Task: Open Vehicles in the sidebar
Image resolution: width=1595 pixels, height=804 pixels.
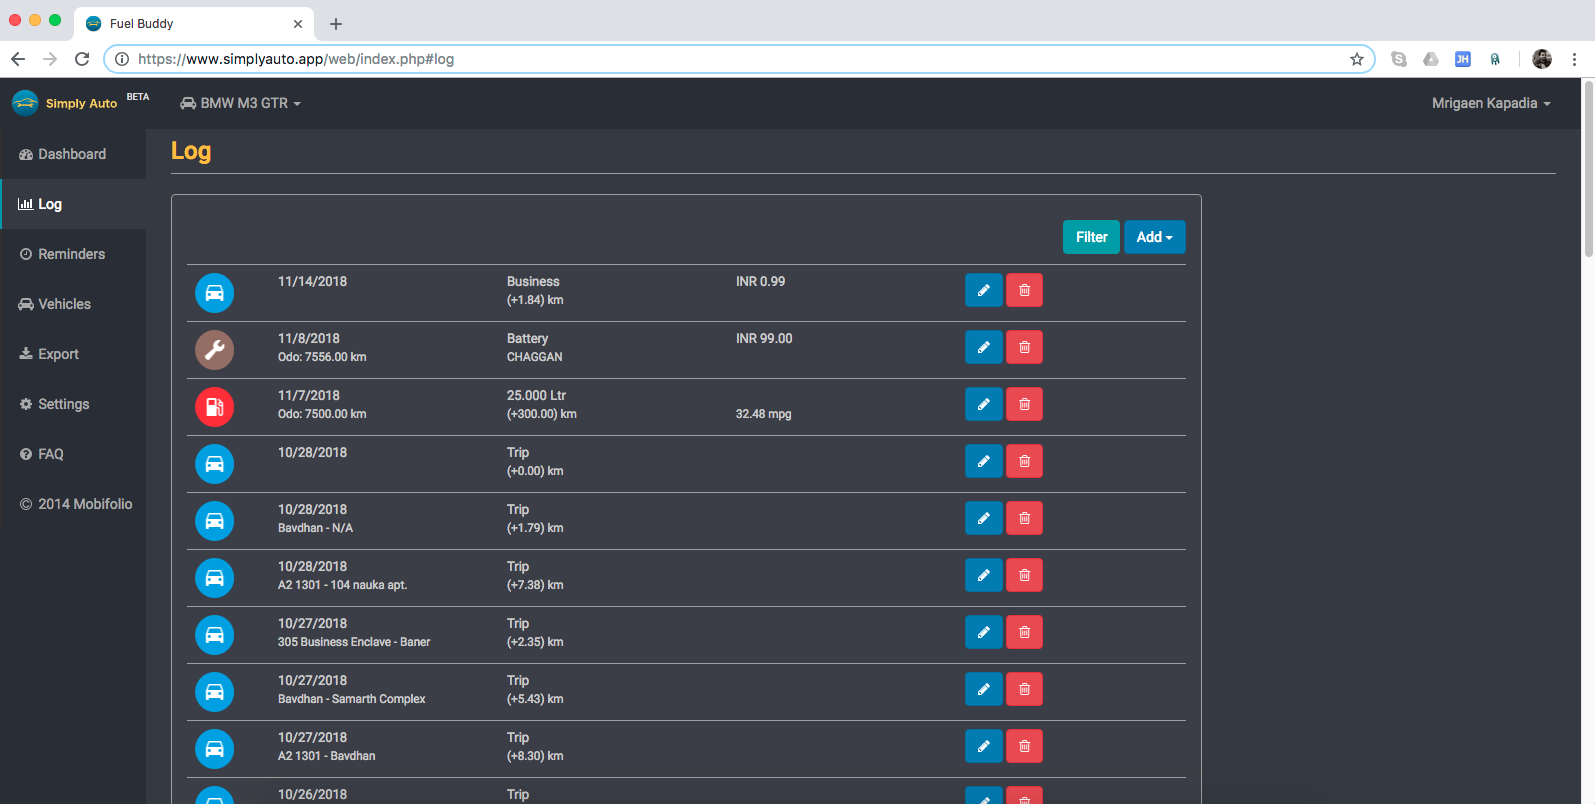Action: click(x=73, y=304)
